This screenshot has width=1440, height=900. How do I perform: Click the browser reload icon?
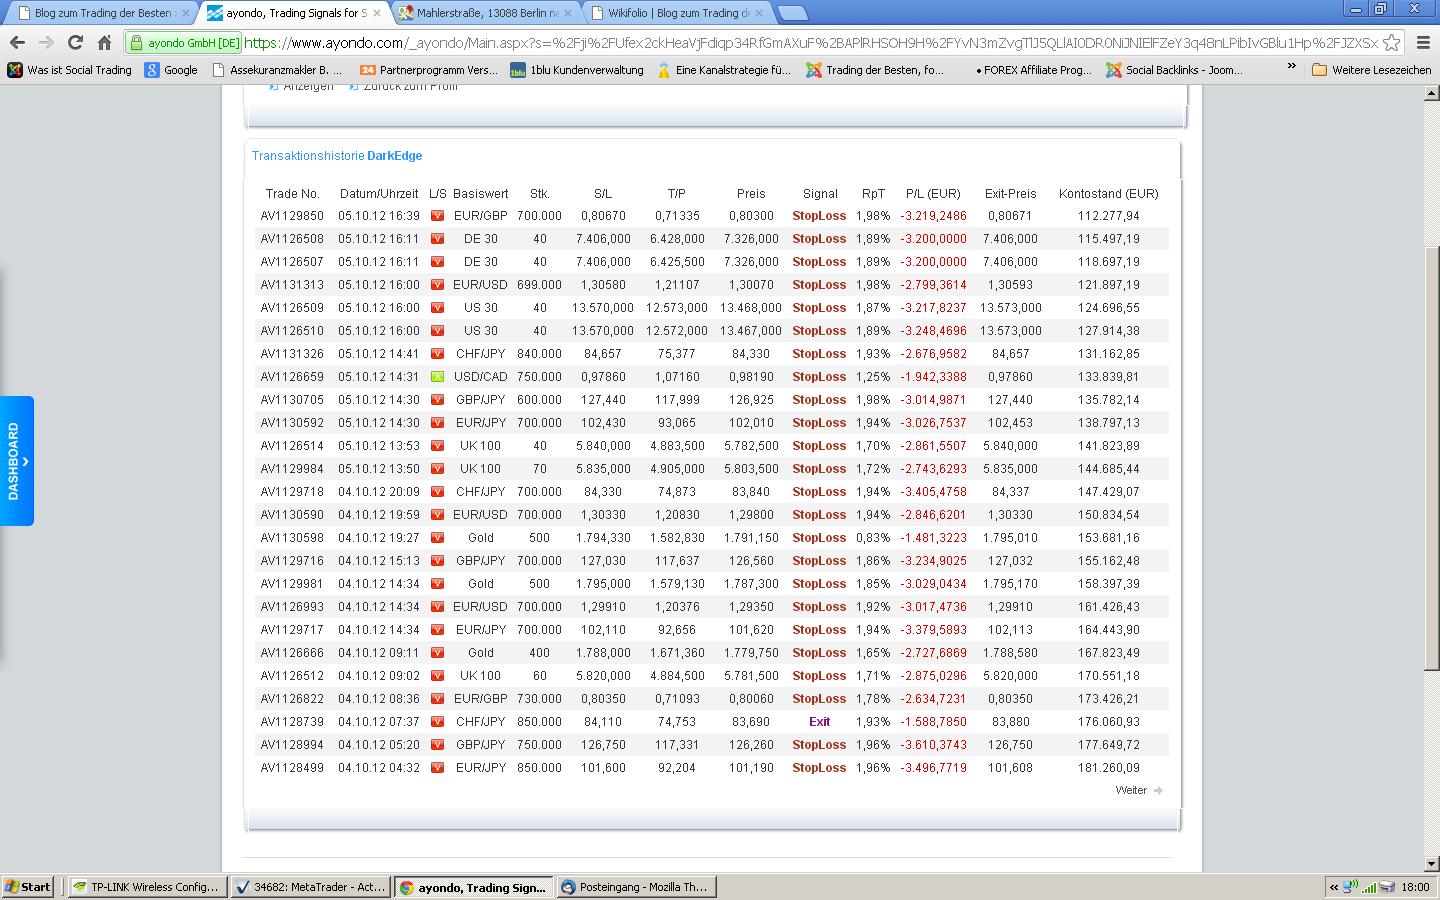pos(75,43)
